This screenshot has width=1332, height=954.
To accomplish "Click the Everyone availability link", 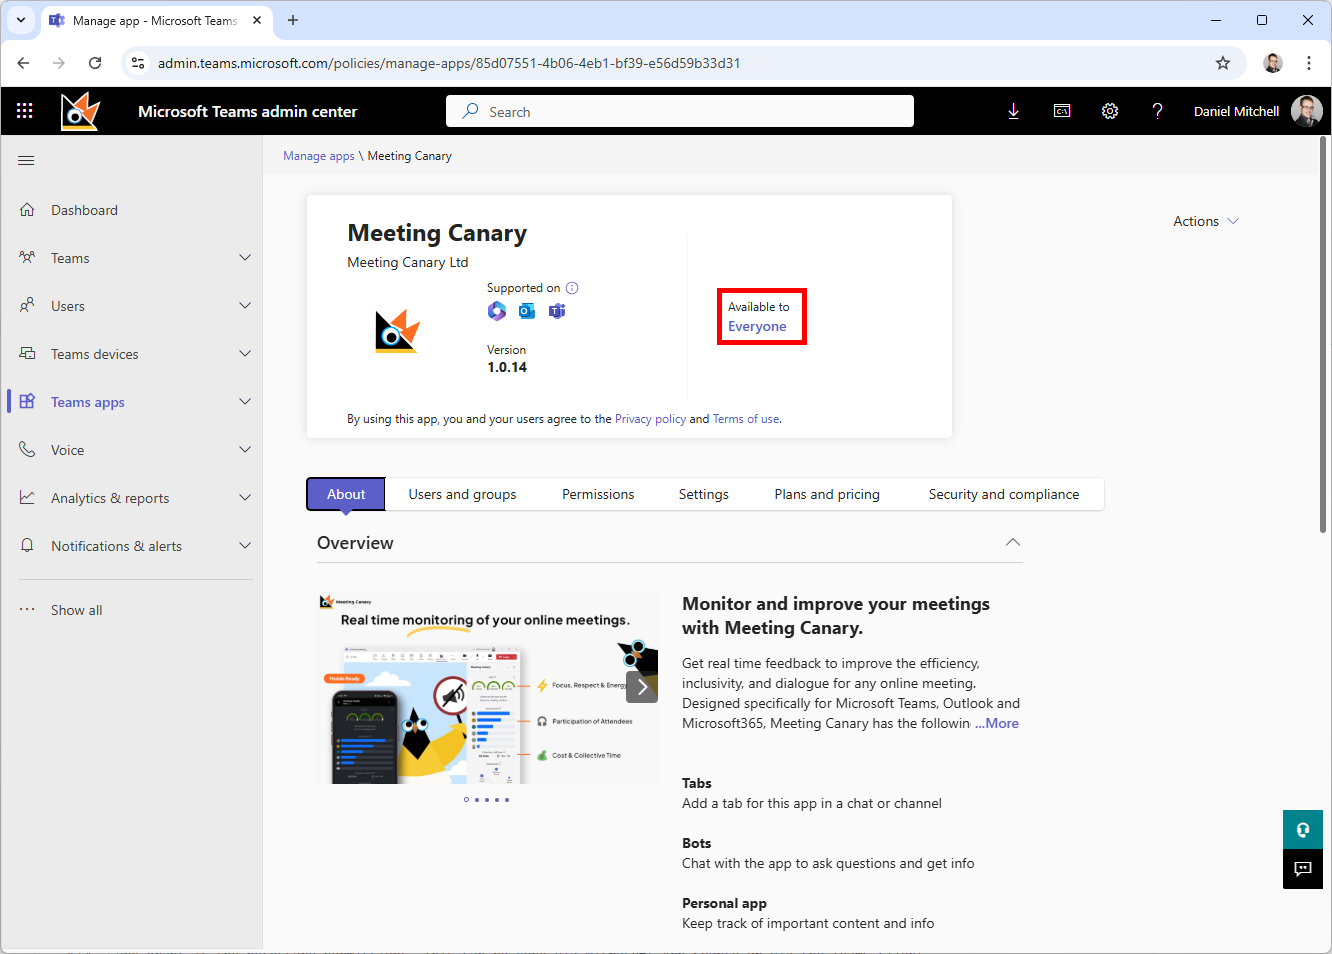I will (757, 327).
